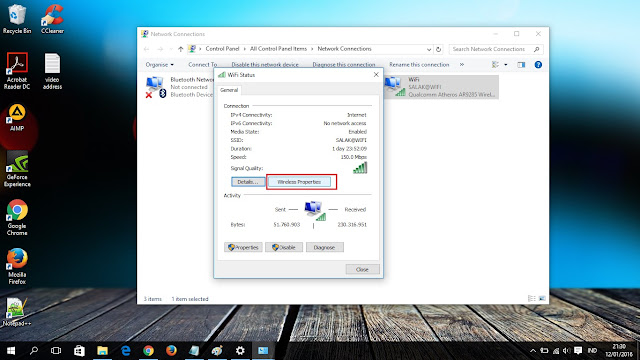
Task: Open Google Chrome desktop shortcut
Action: pos(17,218)
